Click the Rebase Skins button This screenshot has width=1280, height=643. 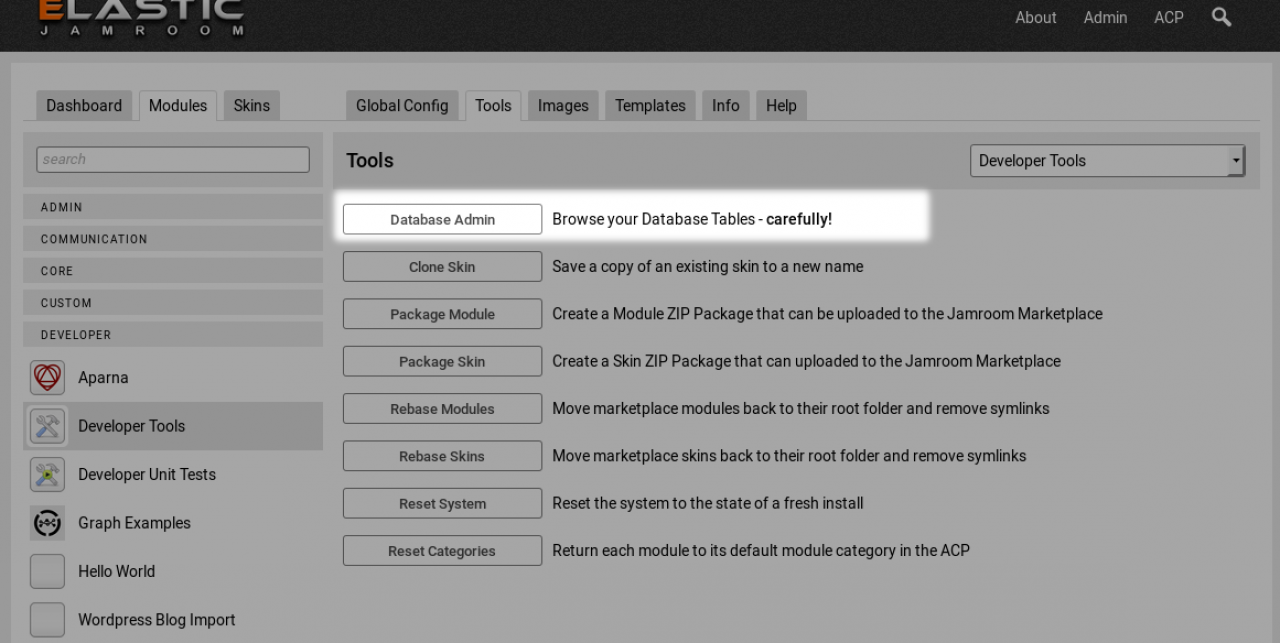(442, 456)
